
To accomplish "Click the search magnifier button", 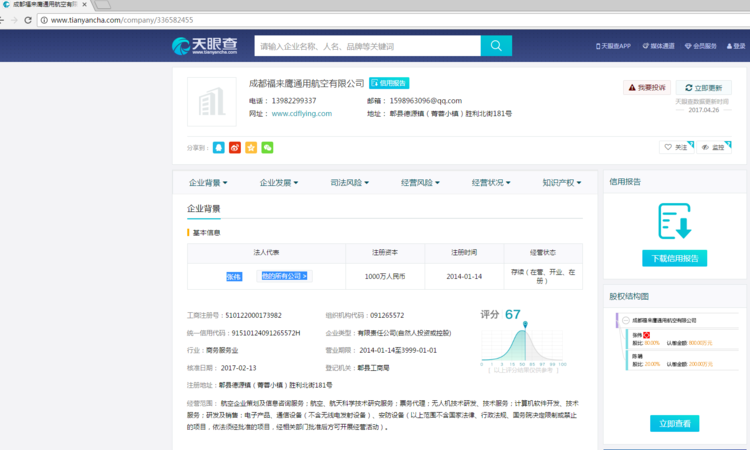I will click(496, 46).
